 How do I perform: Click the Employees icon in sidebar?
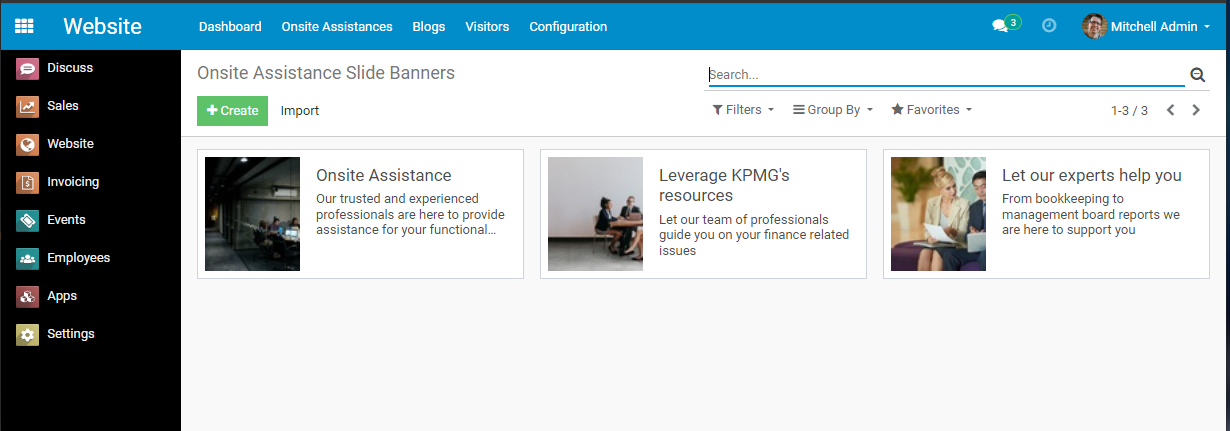click(x=28, y=258)
